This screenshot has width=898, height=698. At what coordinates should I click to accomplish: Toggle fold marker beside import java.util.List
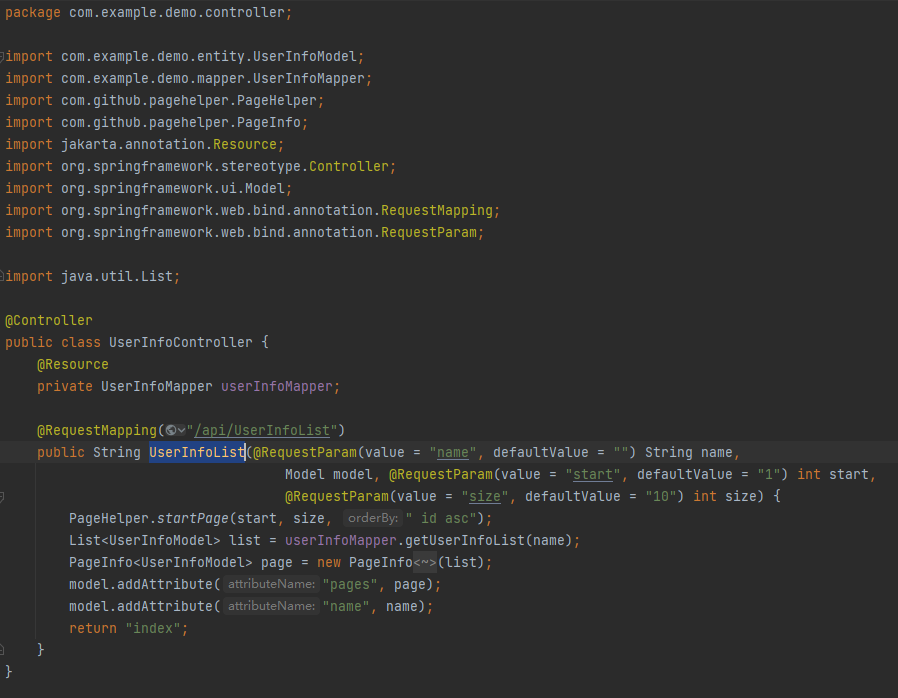click(2, 276)
